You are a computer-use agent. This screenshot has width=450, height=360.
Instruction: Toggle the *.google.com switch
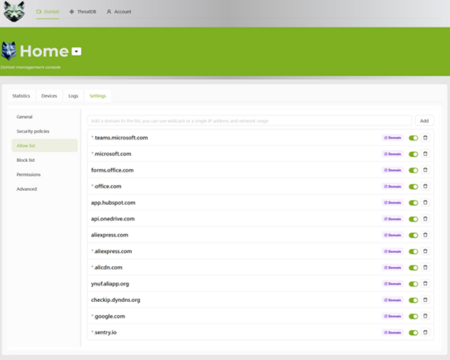[x=413, y=316]
